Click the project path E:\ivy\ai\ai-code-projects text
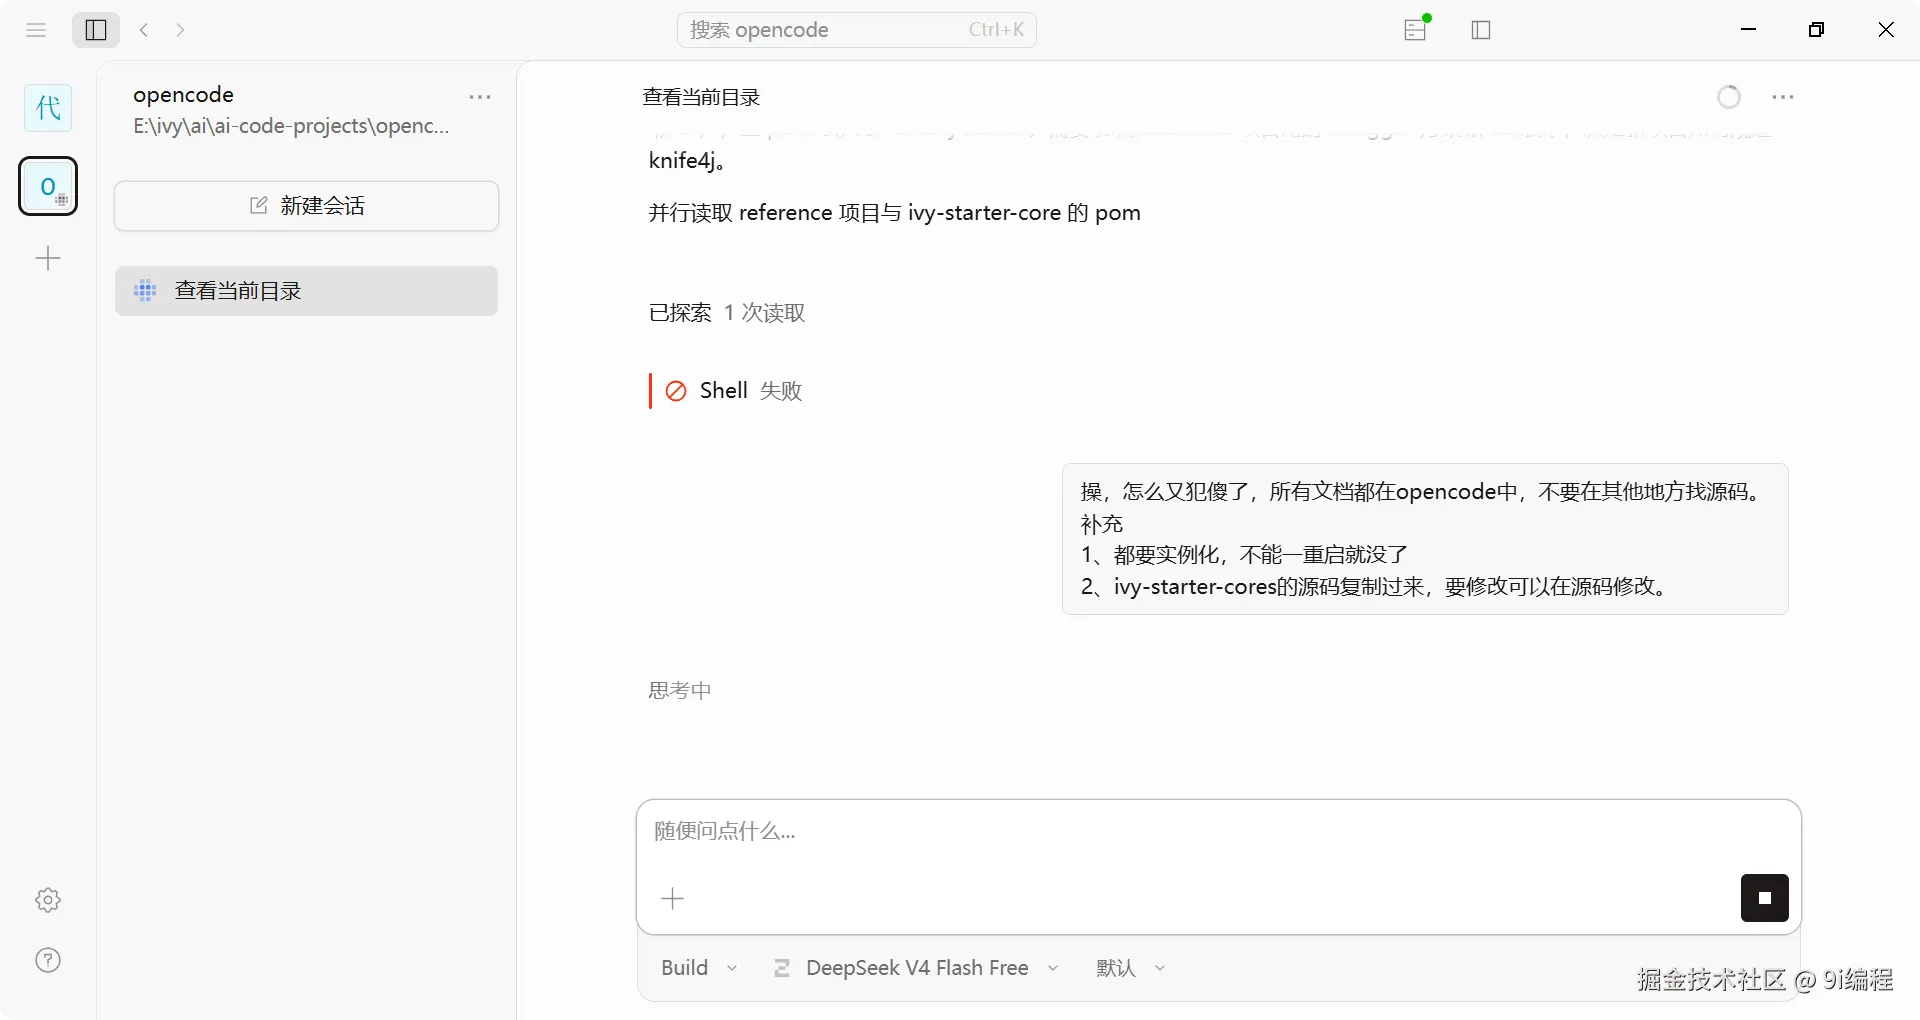The height and width of the screenshot is (1020, 1920). click(x=291, y=127)
